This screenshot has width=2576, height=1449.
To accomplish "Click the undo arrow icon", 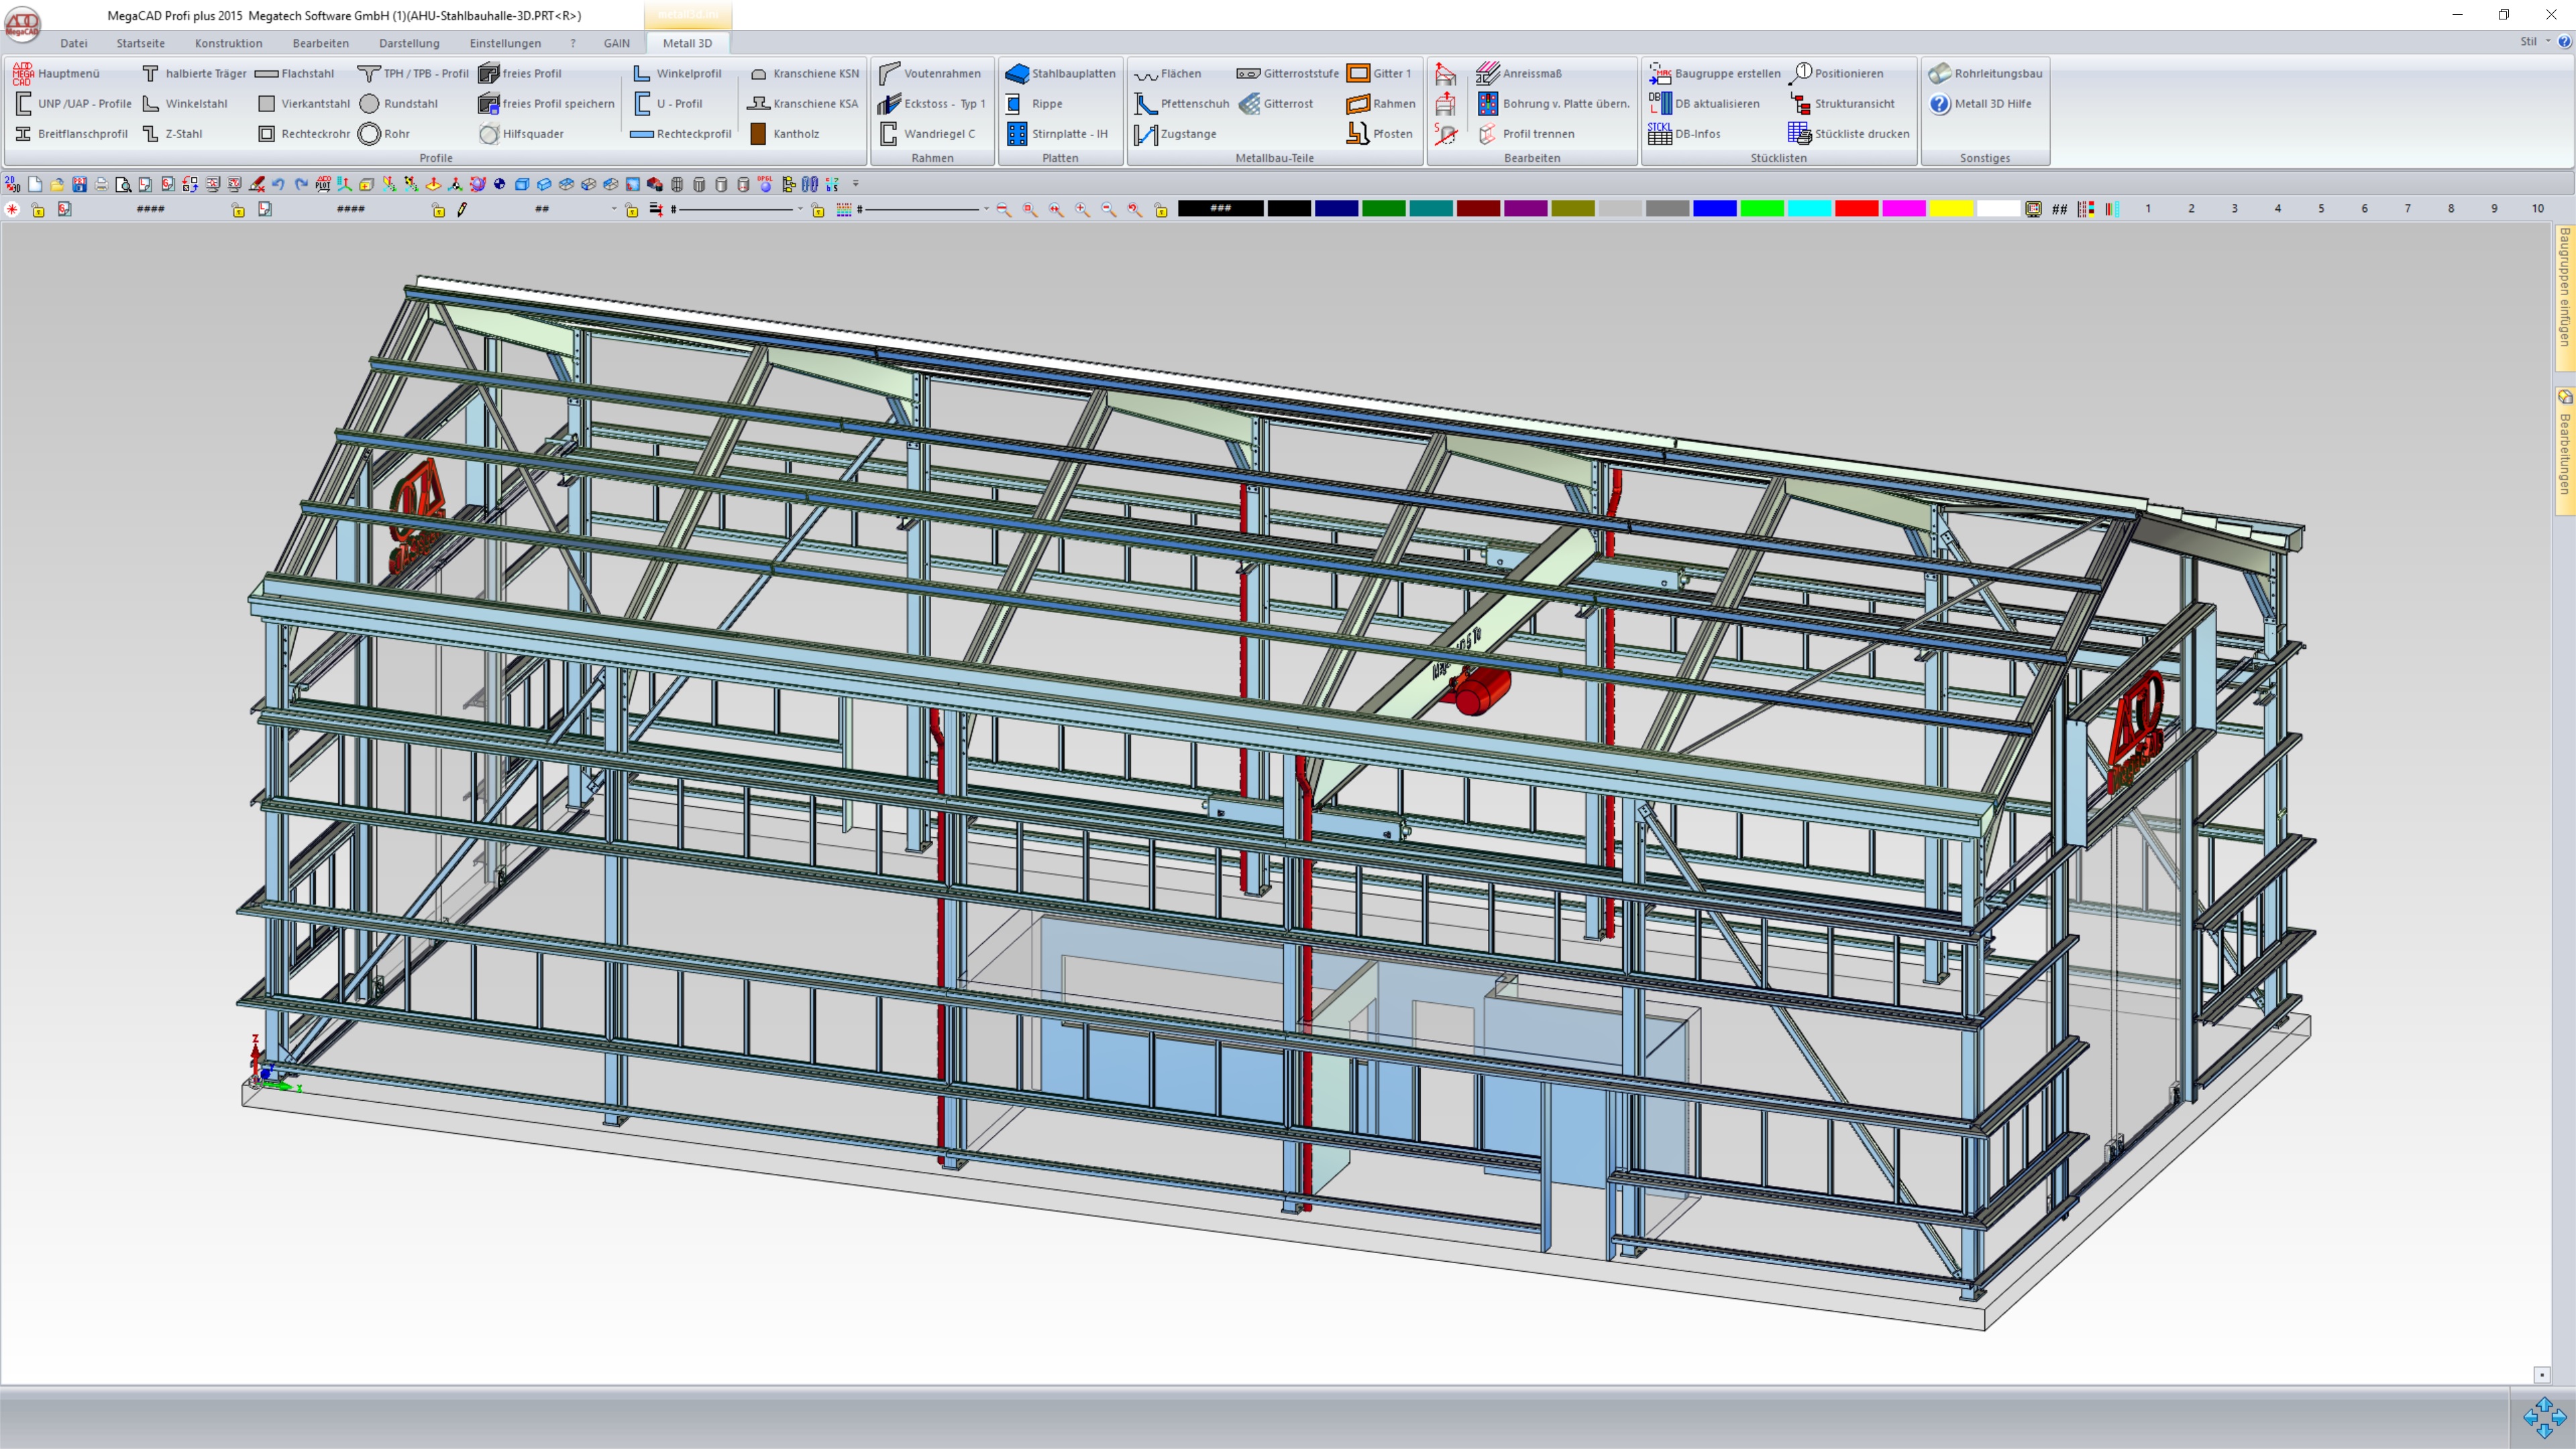I will (x=278, y=184).
